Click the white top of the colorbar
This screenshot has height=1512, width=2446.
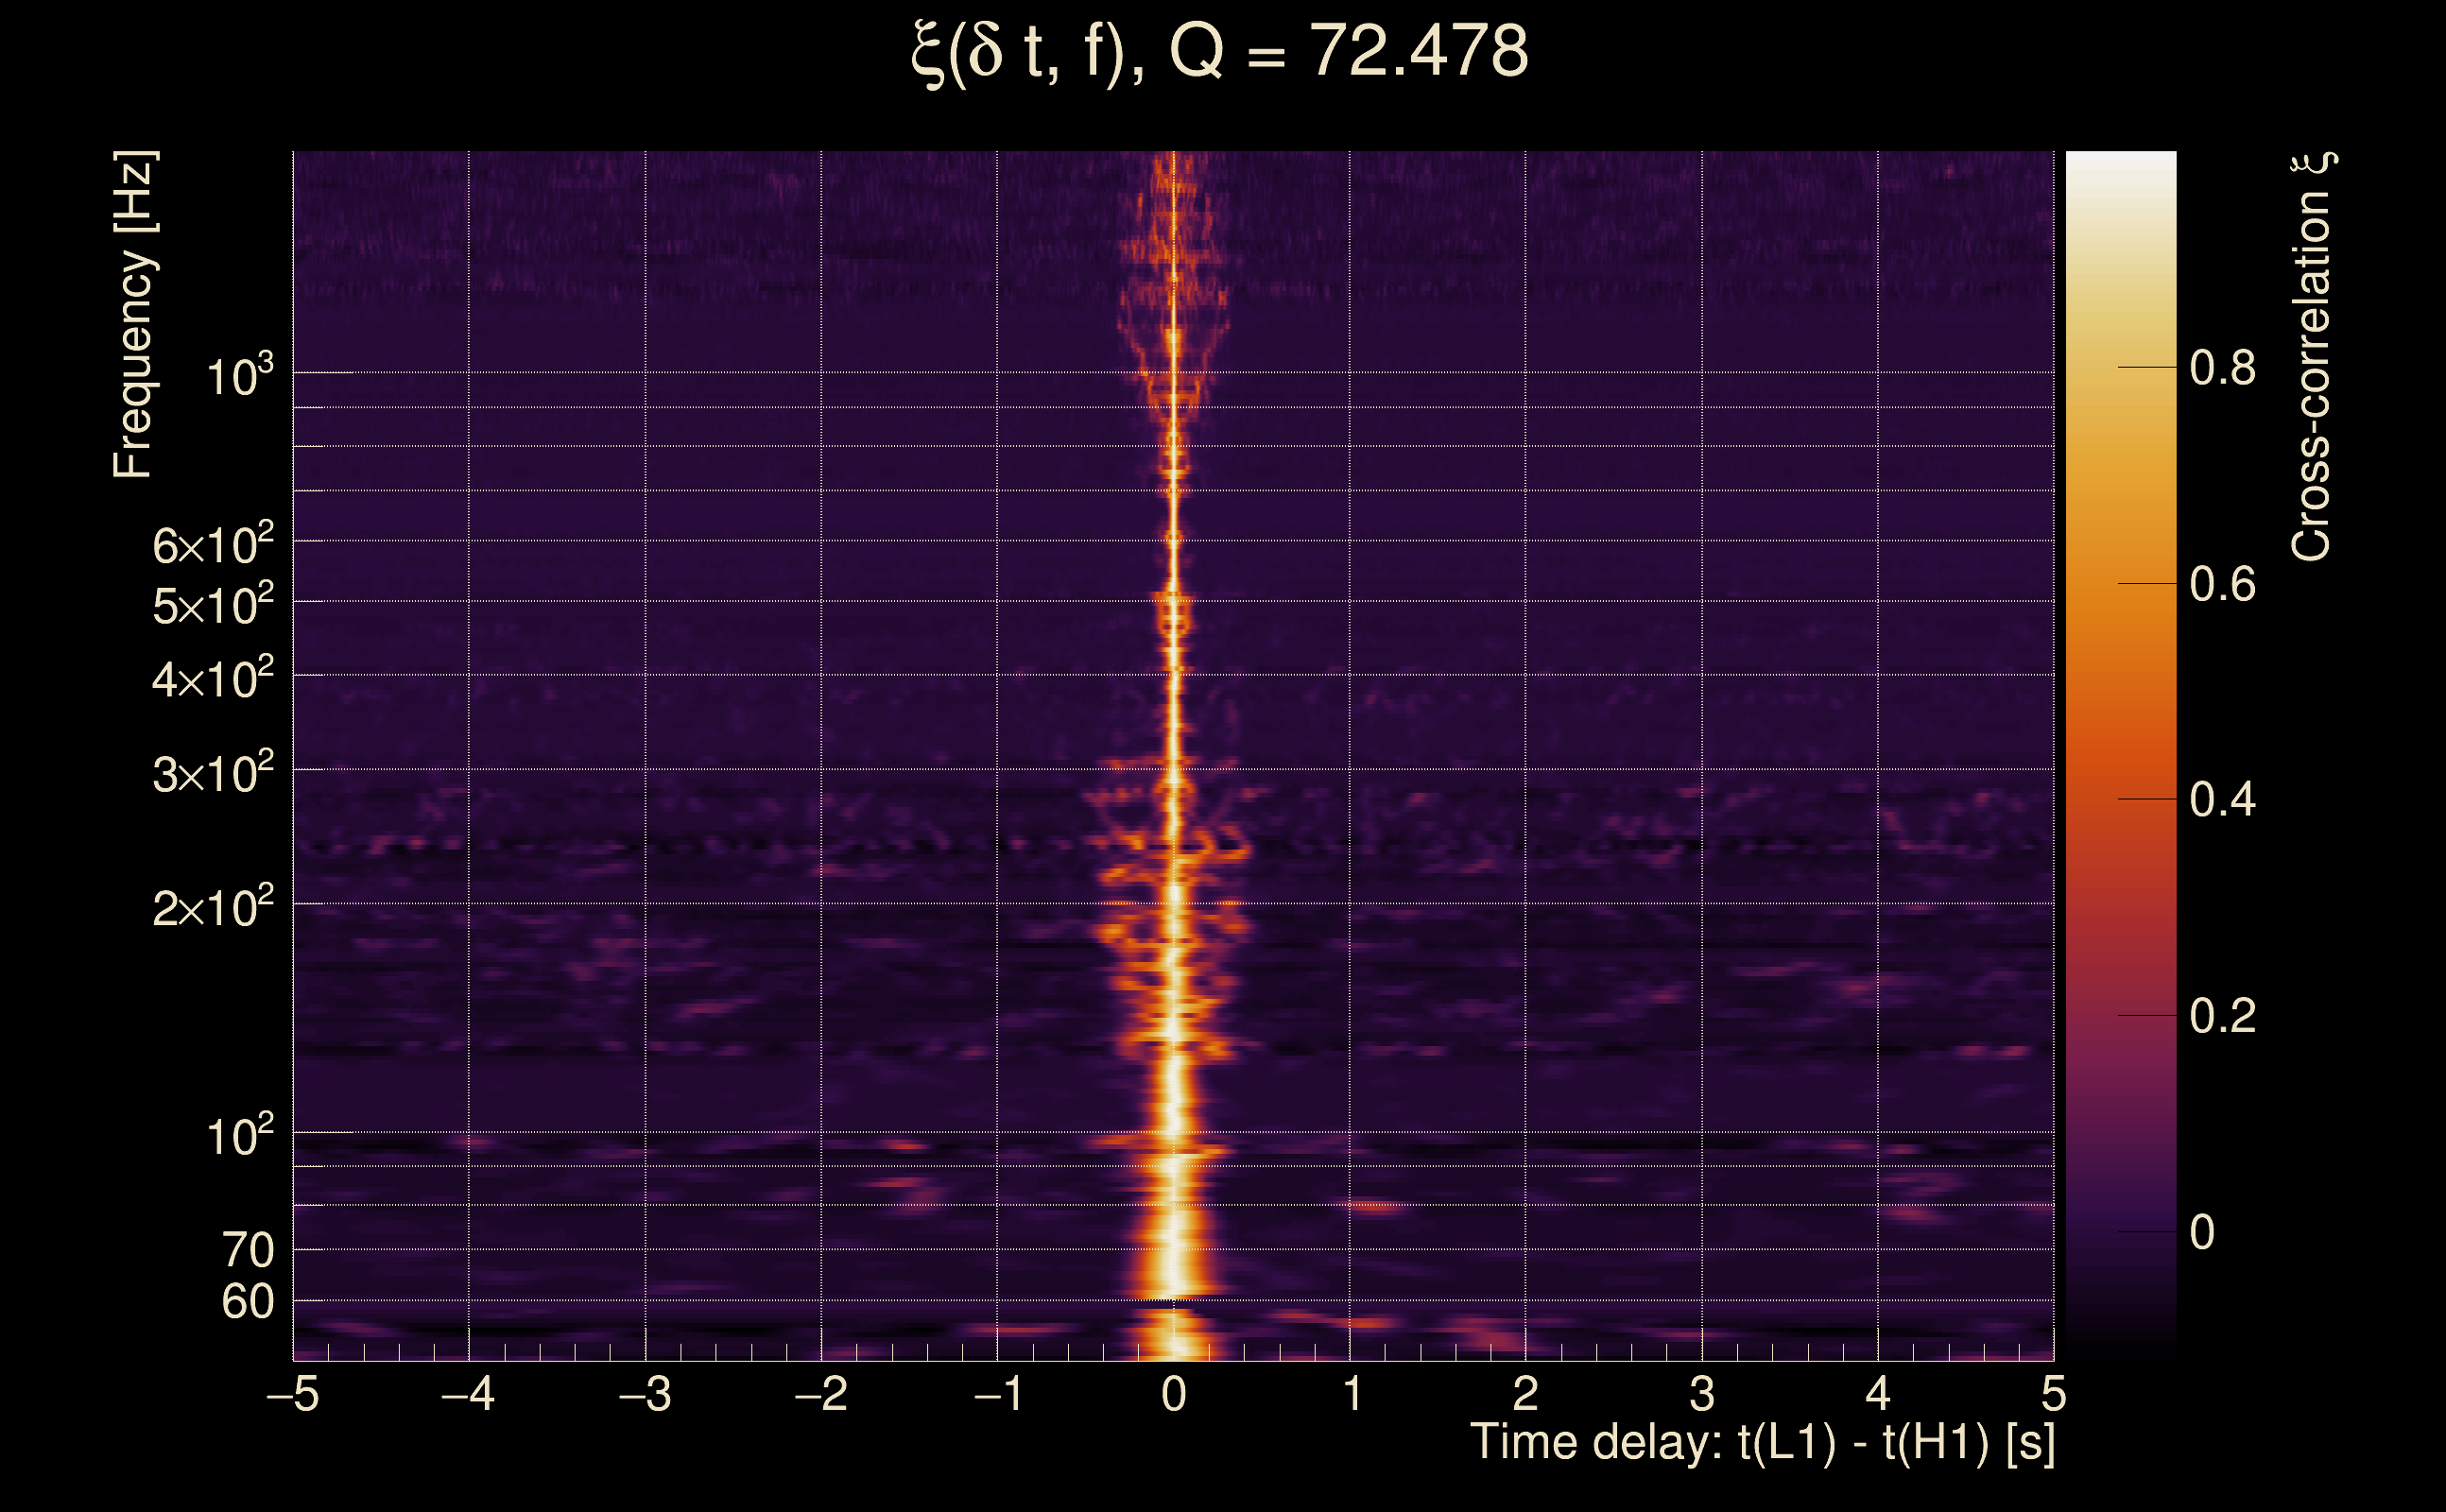(x=2120, y=170)
